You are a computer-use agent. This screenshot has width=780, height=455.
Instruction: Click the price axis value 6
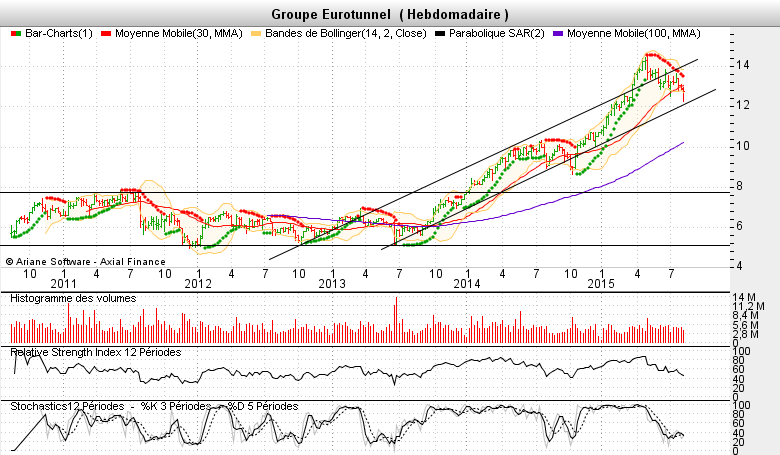point(740,226)
